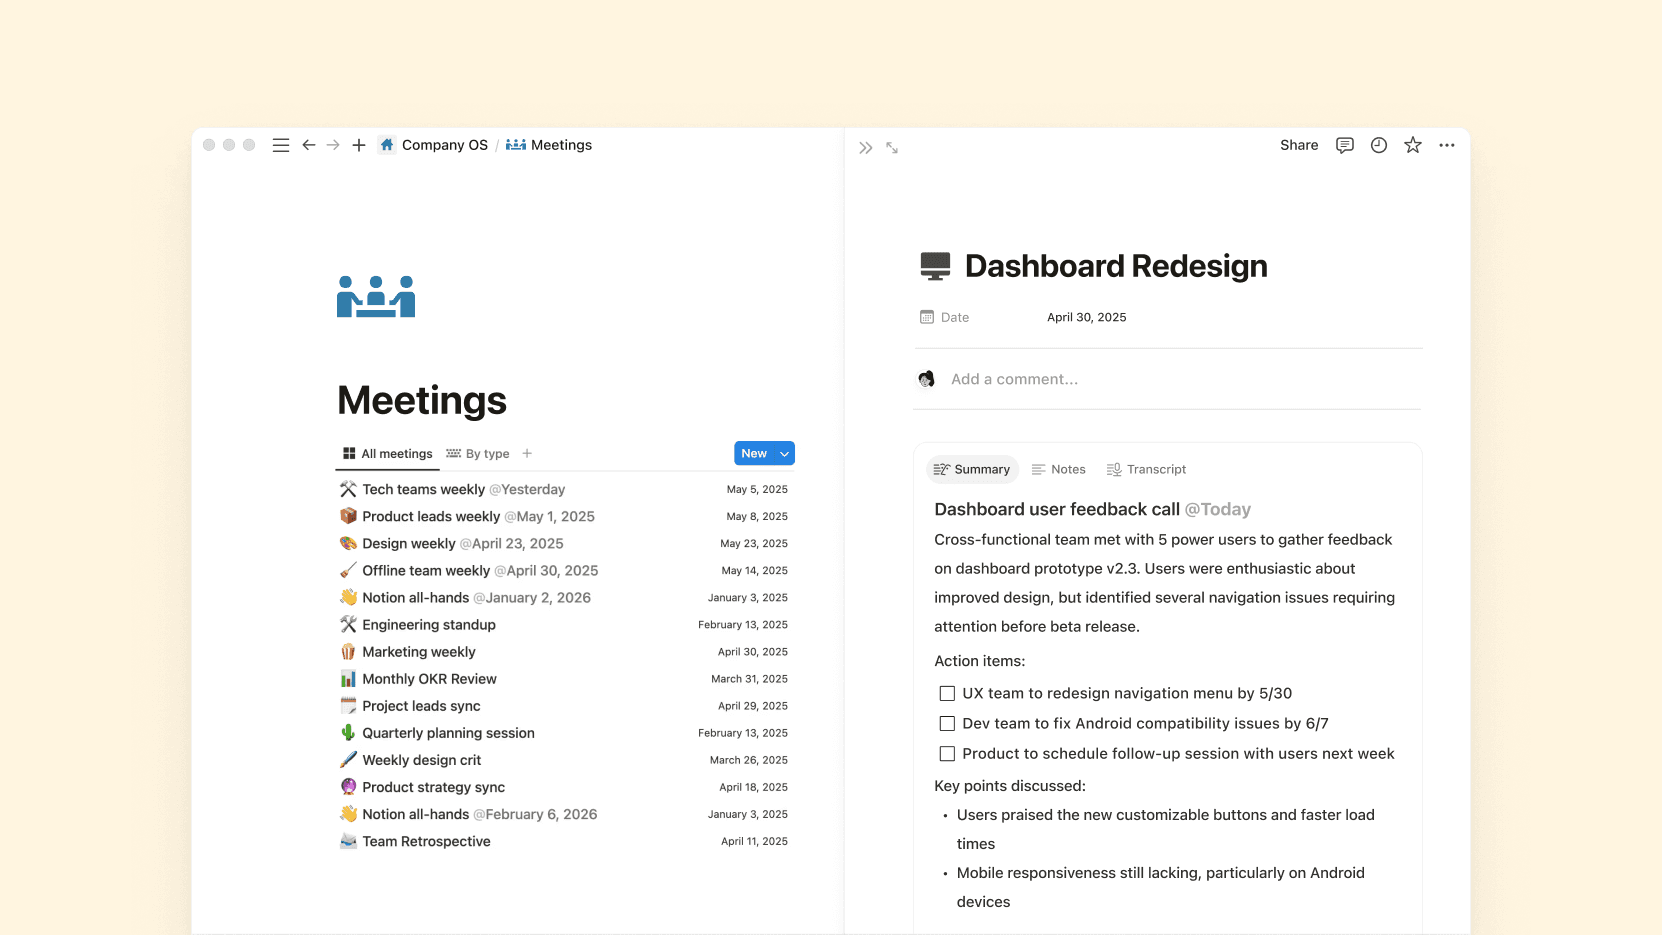1662x935 pixels.
Task: Toggle the sidebar with the hamburger icon
Action: click(280, 145)
